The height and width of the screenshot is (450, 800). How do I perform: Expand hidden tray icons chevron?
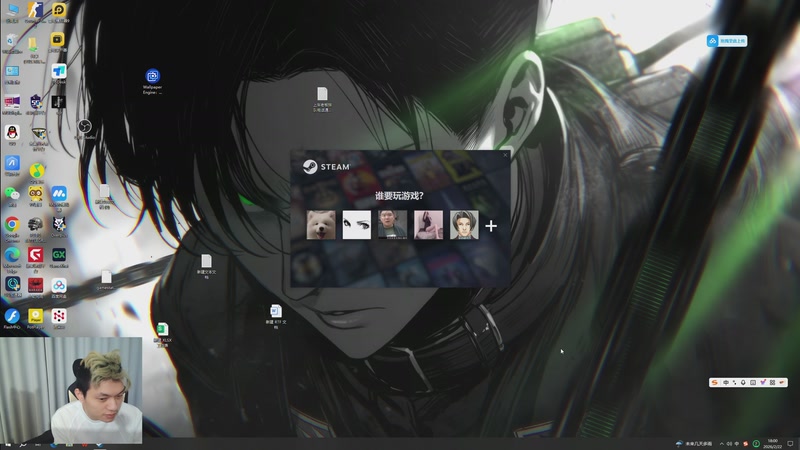click(721, 444)
